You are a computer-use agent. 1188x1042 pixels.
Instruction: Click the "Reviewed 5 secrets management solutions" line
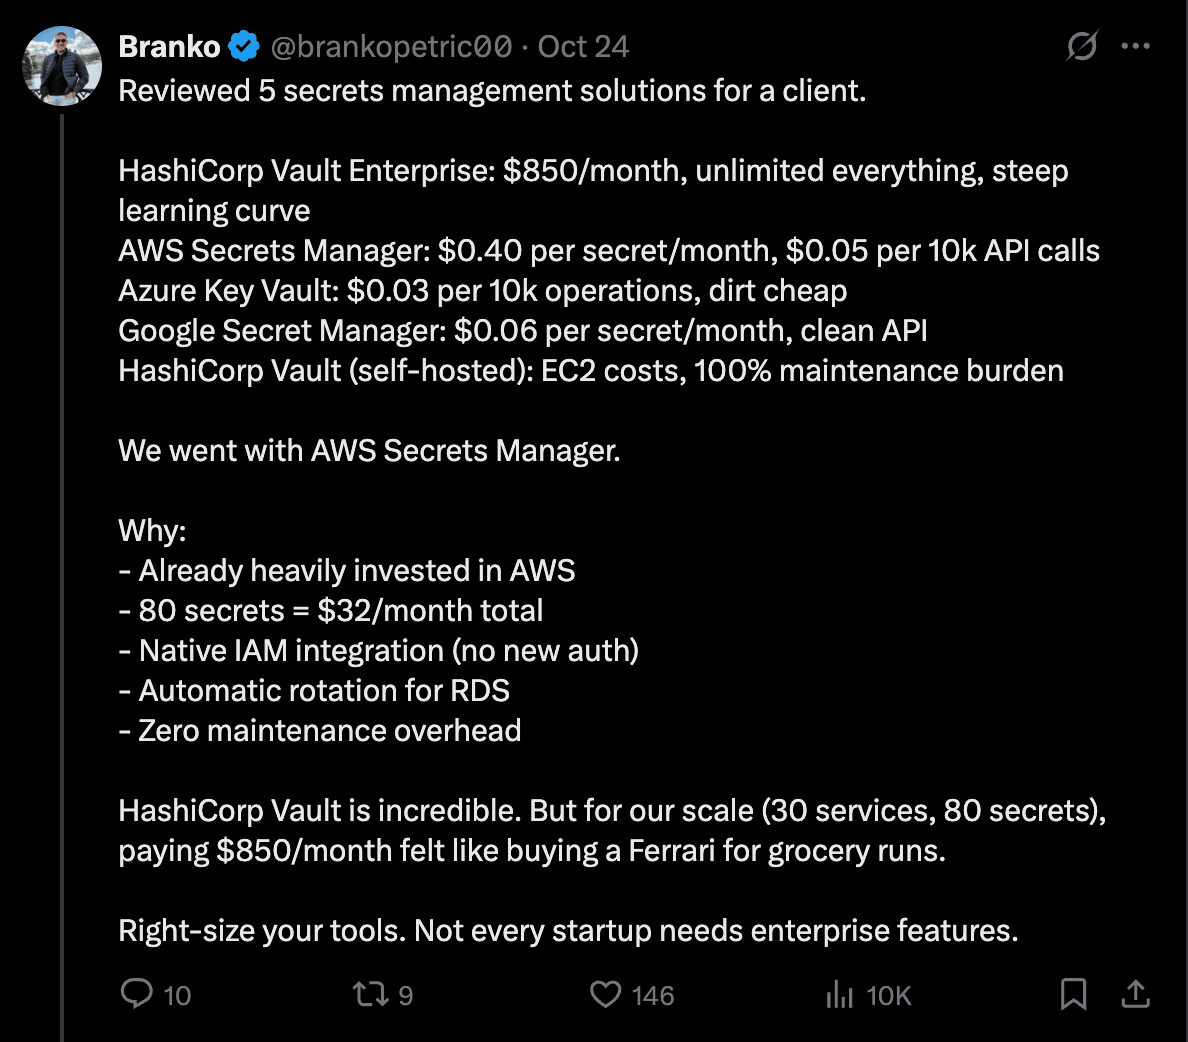(x=492, y=91)
